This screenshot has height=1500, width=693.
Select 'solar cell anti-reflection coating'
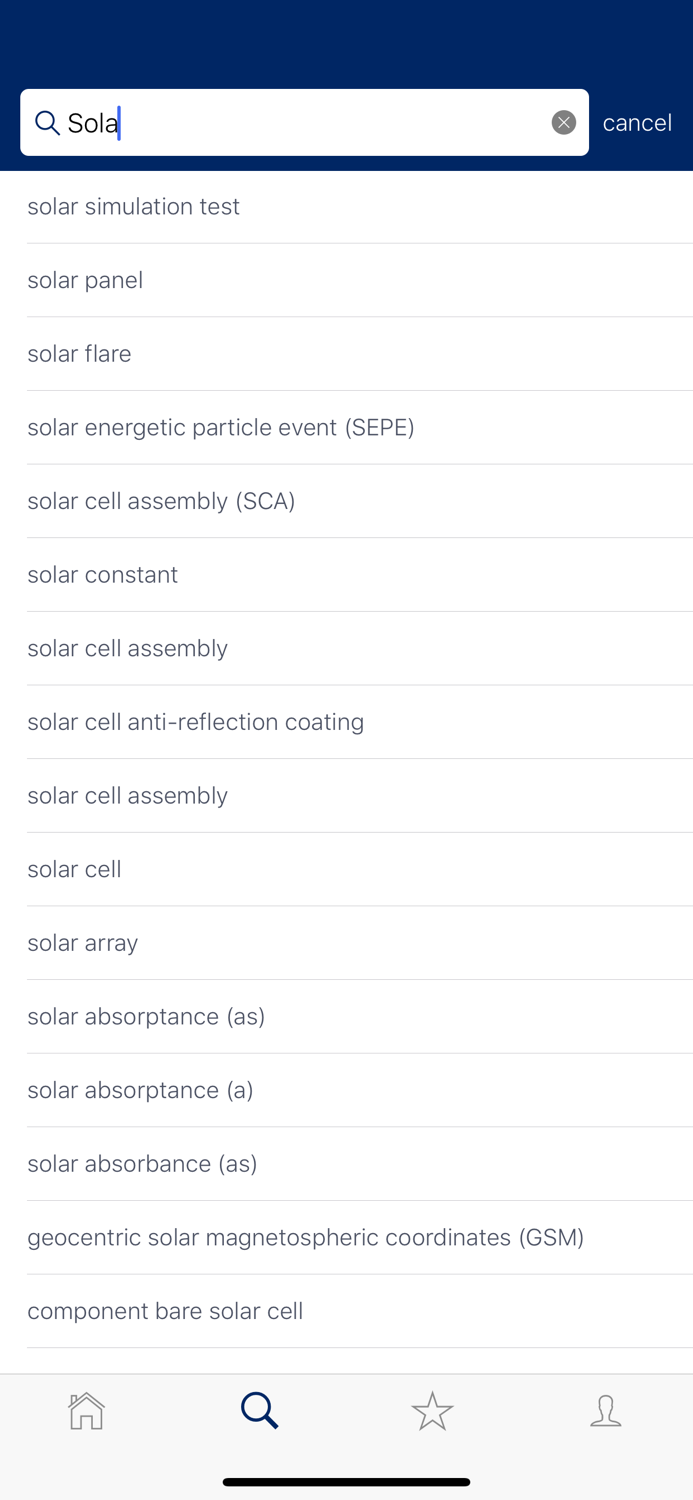pos(195,722)
